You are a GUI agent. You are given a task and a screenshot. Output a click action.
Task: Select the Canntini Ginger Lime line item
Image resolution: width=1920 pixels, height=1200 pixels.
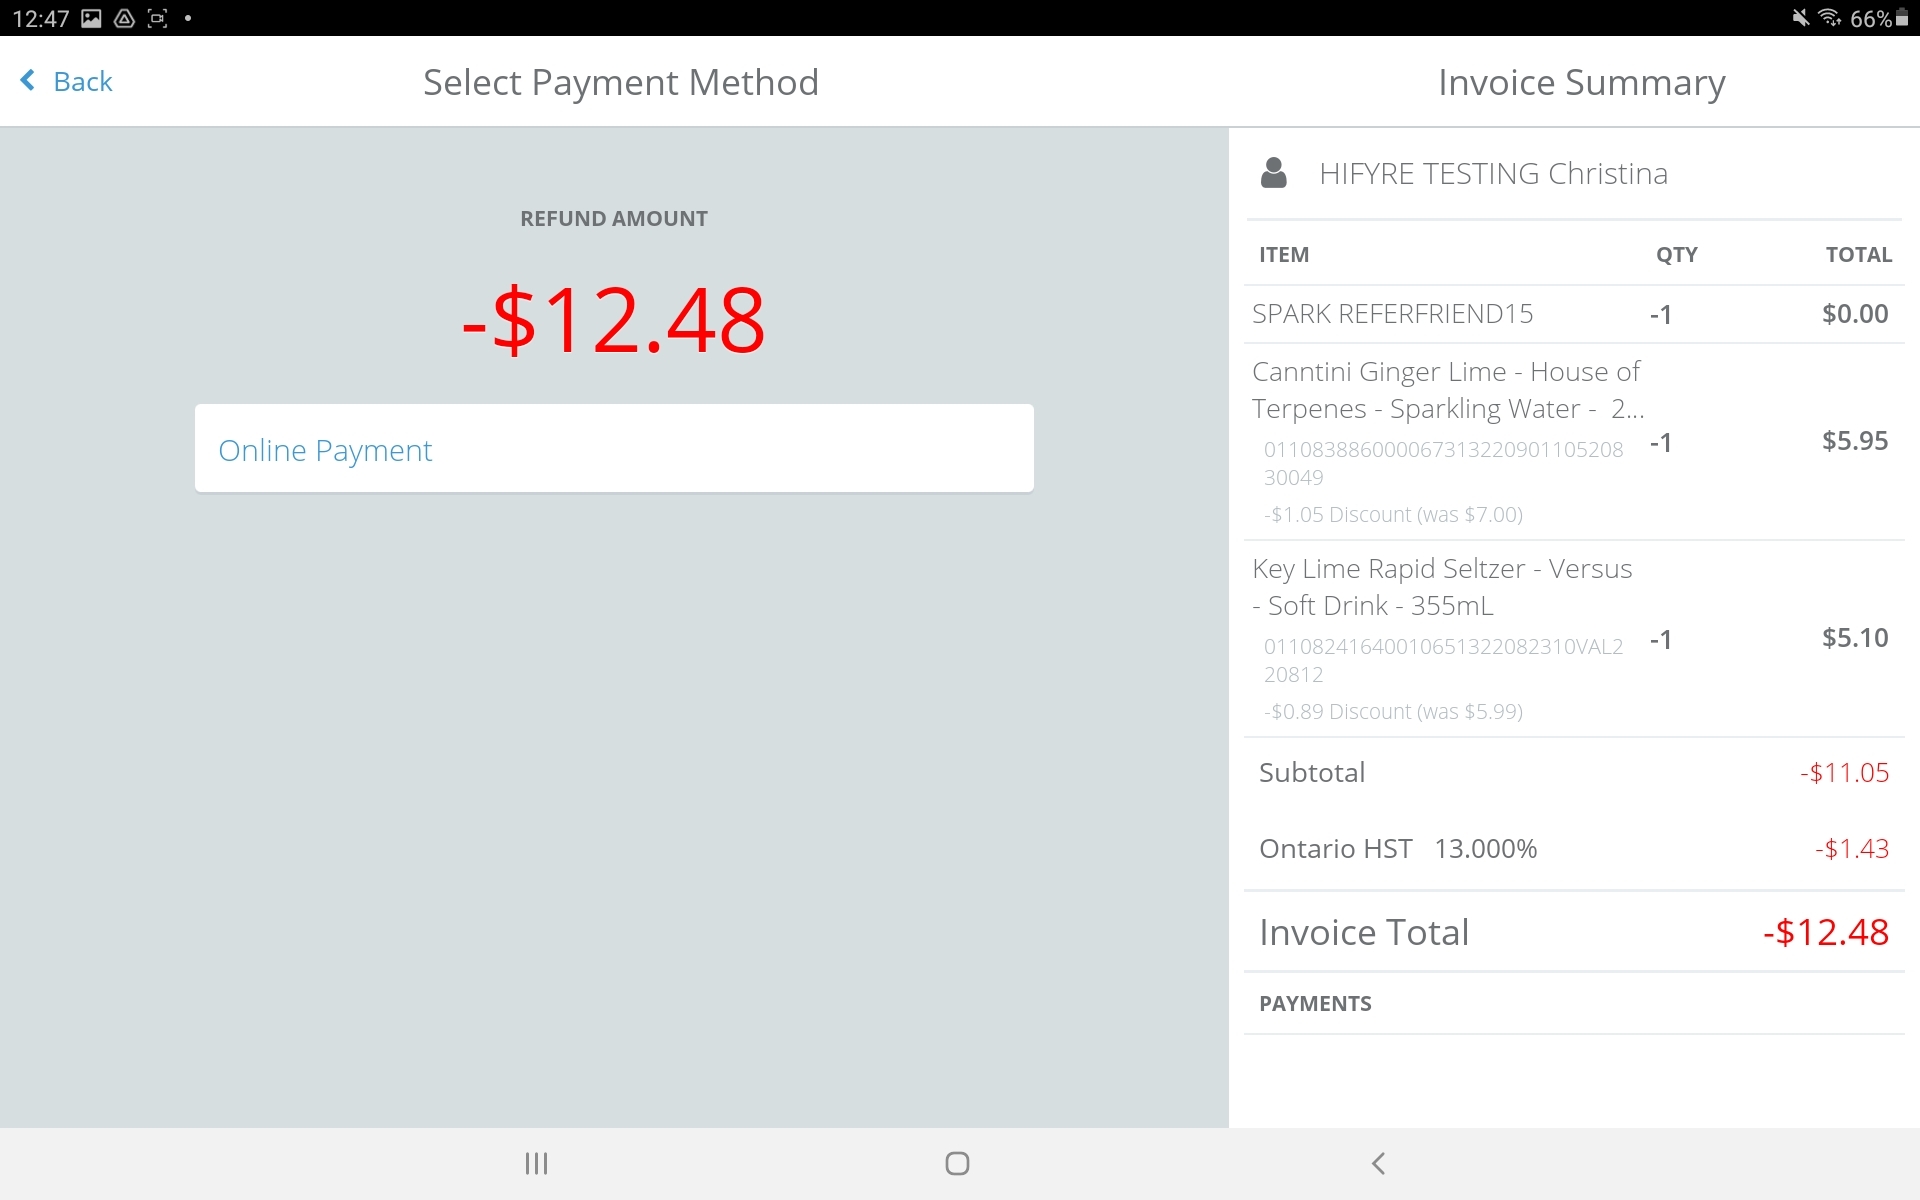point(1446,390)
